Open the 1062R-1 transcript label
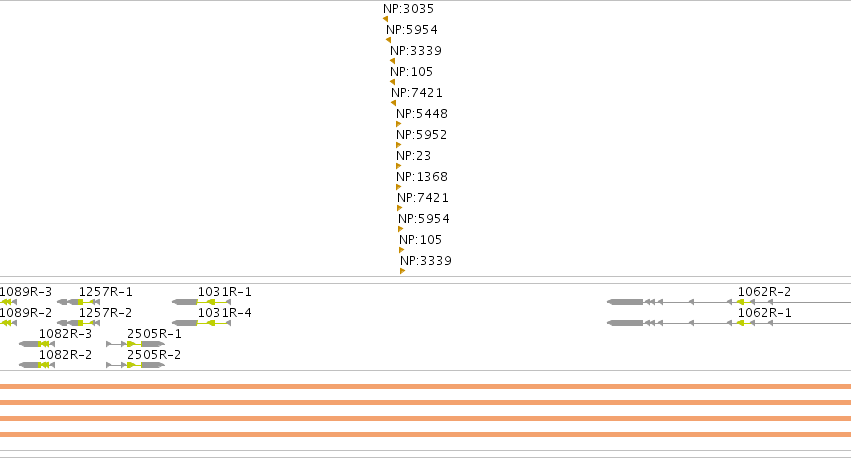 coord(764,313)
